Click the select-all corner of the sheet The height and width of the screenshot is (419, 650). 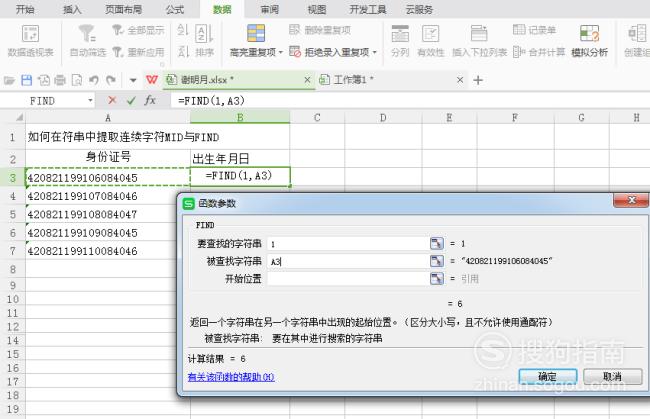click(17, 118)
